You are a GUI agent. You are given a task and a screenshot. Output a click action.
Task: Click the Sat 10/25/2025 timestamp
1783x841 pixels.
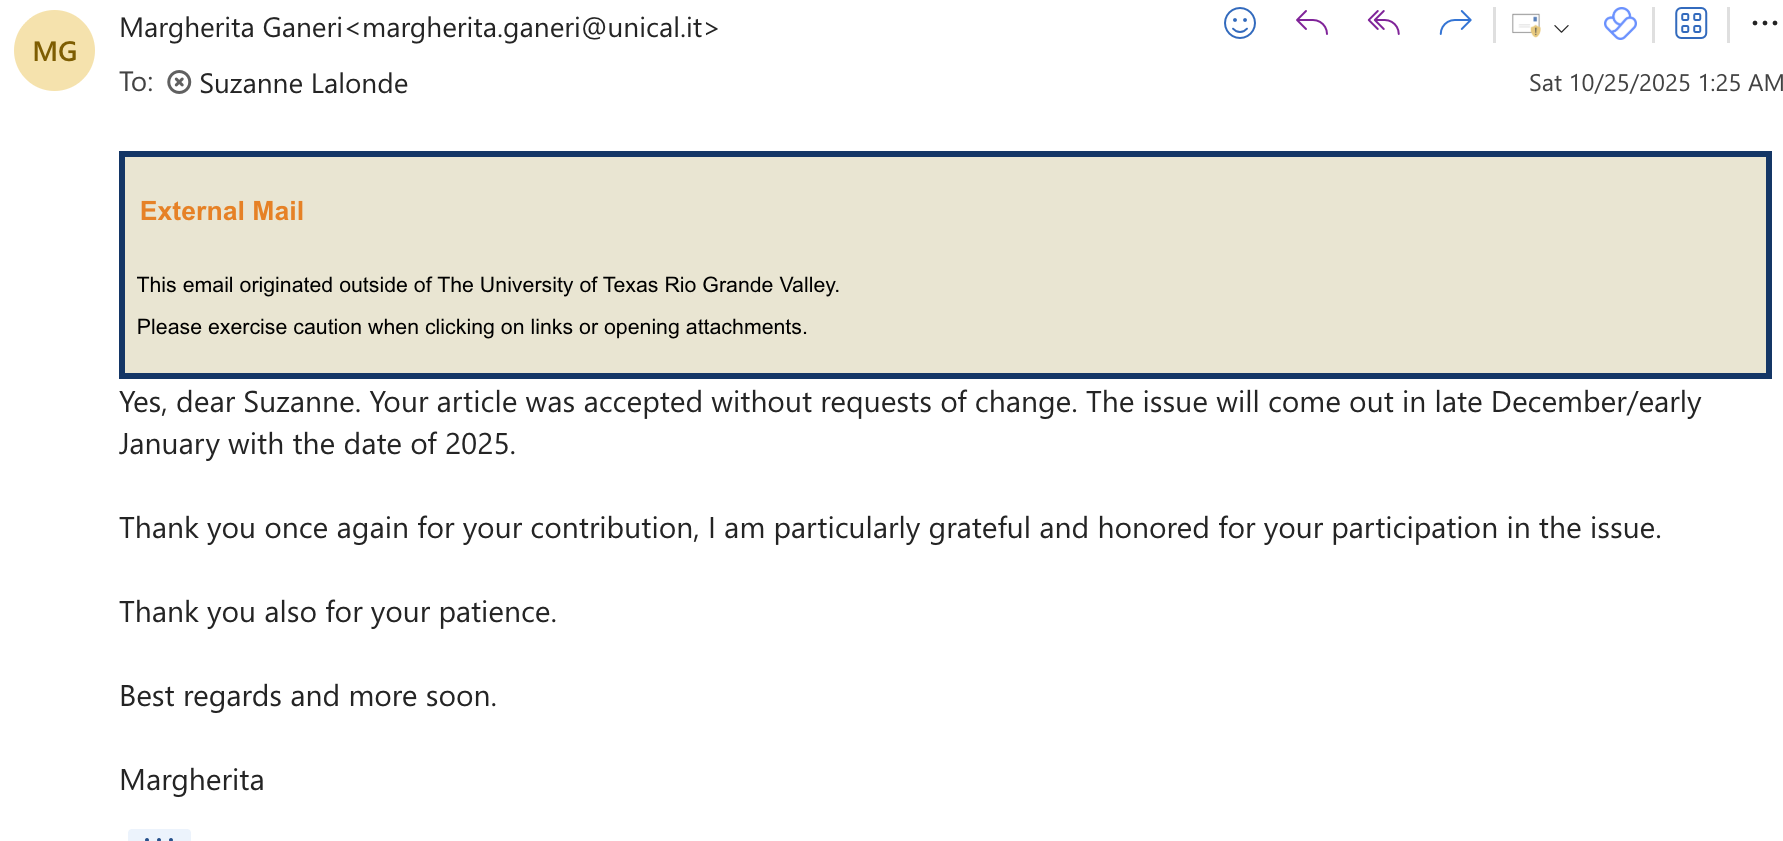pyautogui.click(x=1655, y=83)
